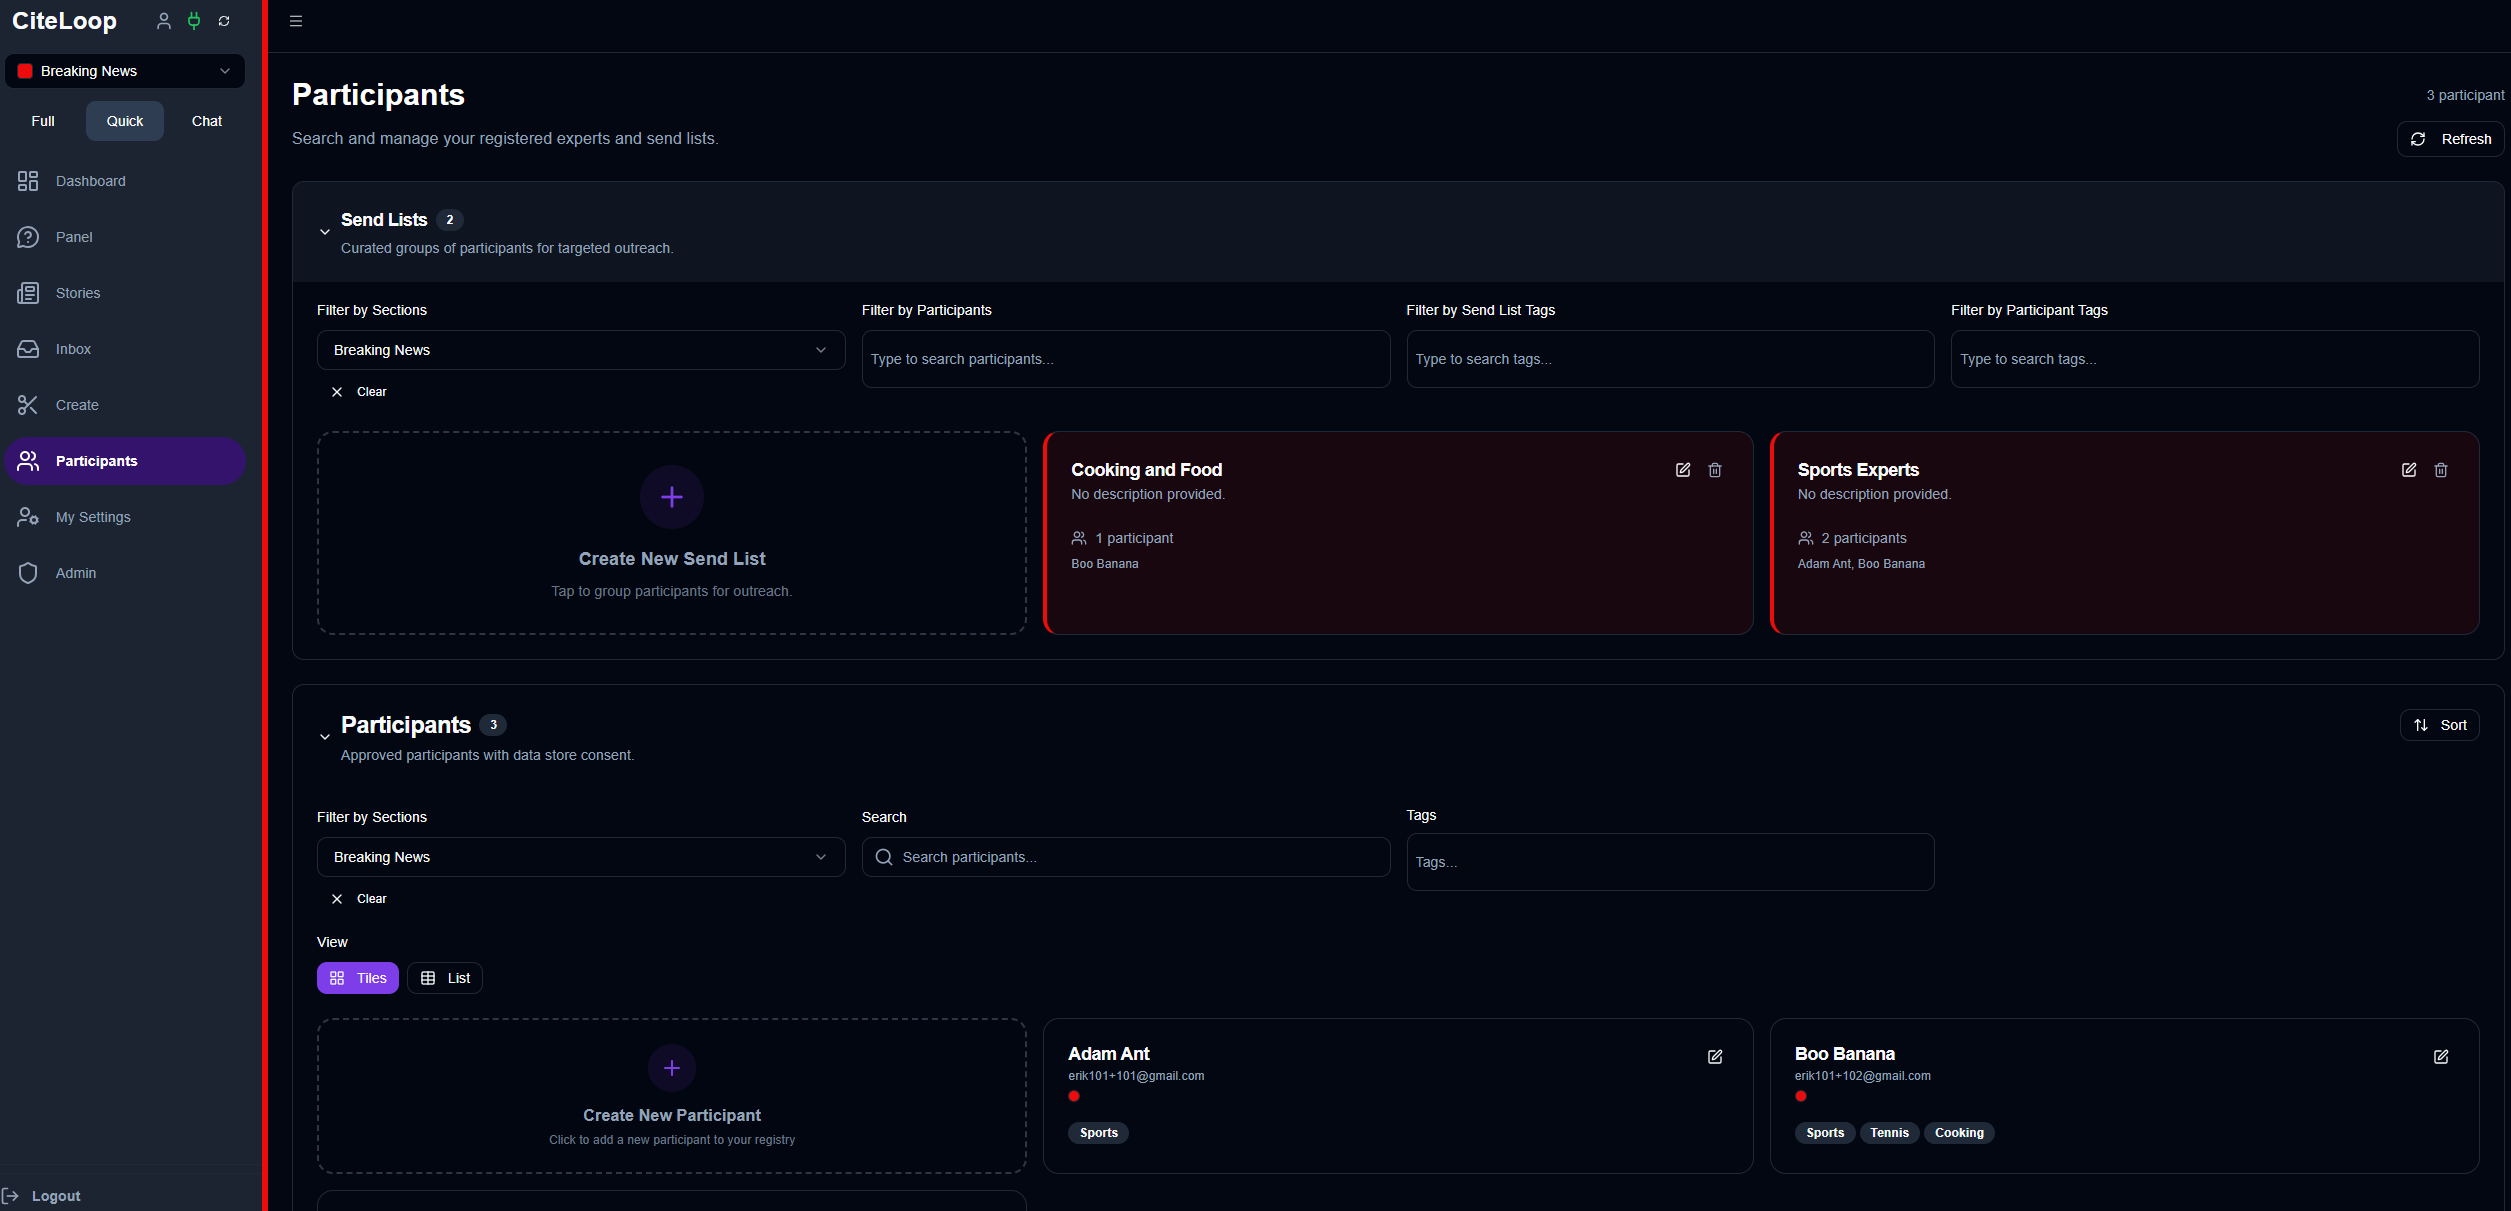Focus the Filter by Participant Tags field
Image resolution: width=2511 pixels, height=1211 pixels.
pyautogui.click(x=2215, y=359)
